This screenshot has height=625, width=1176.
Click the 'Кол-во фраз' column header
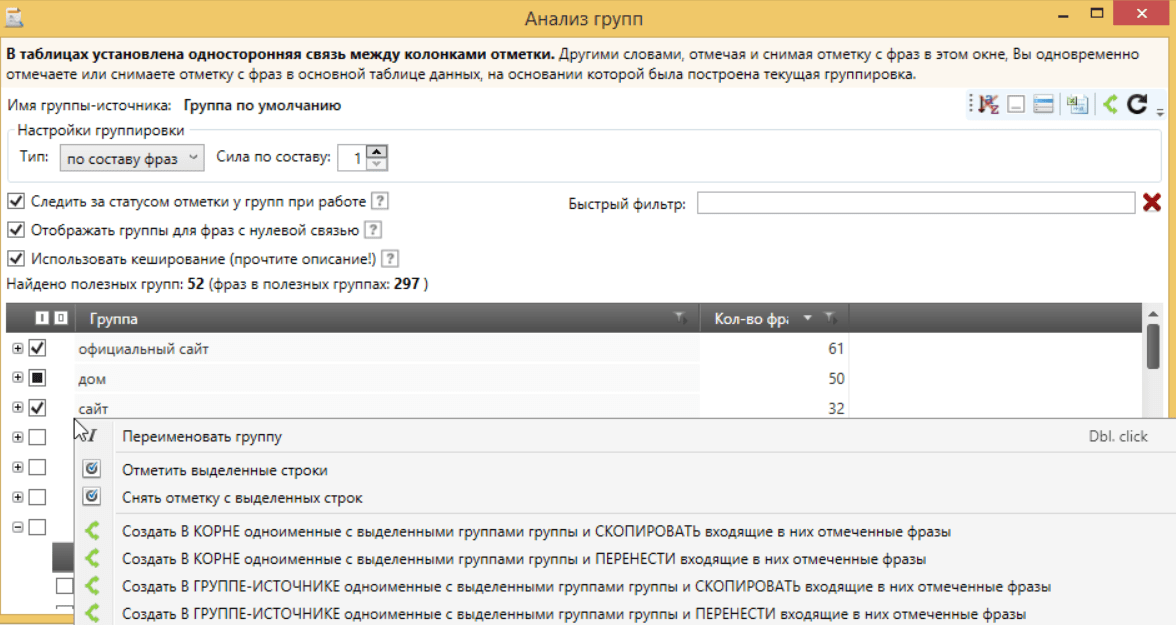click(x=774, y=318)
